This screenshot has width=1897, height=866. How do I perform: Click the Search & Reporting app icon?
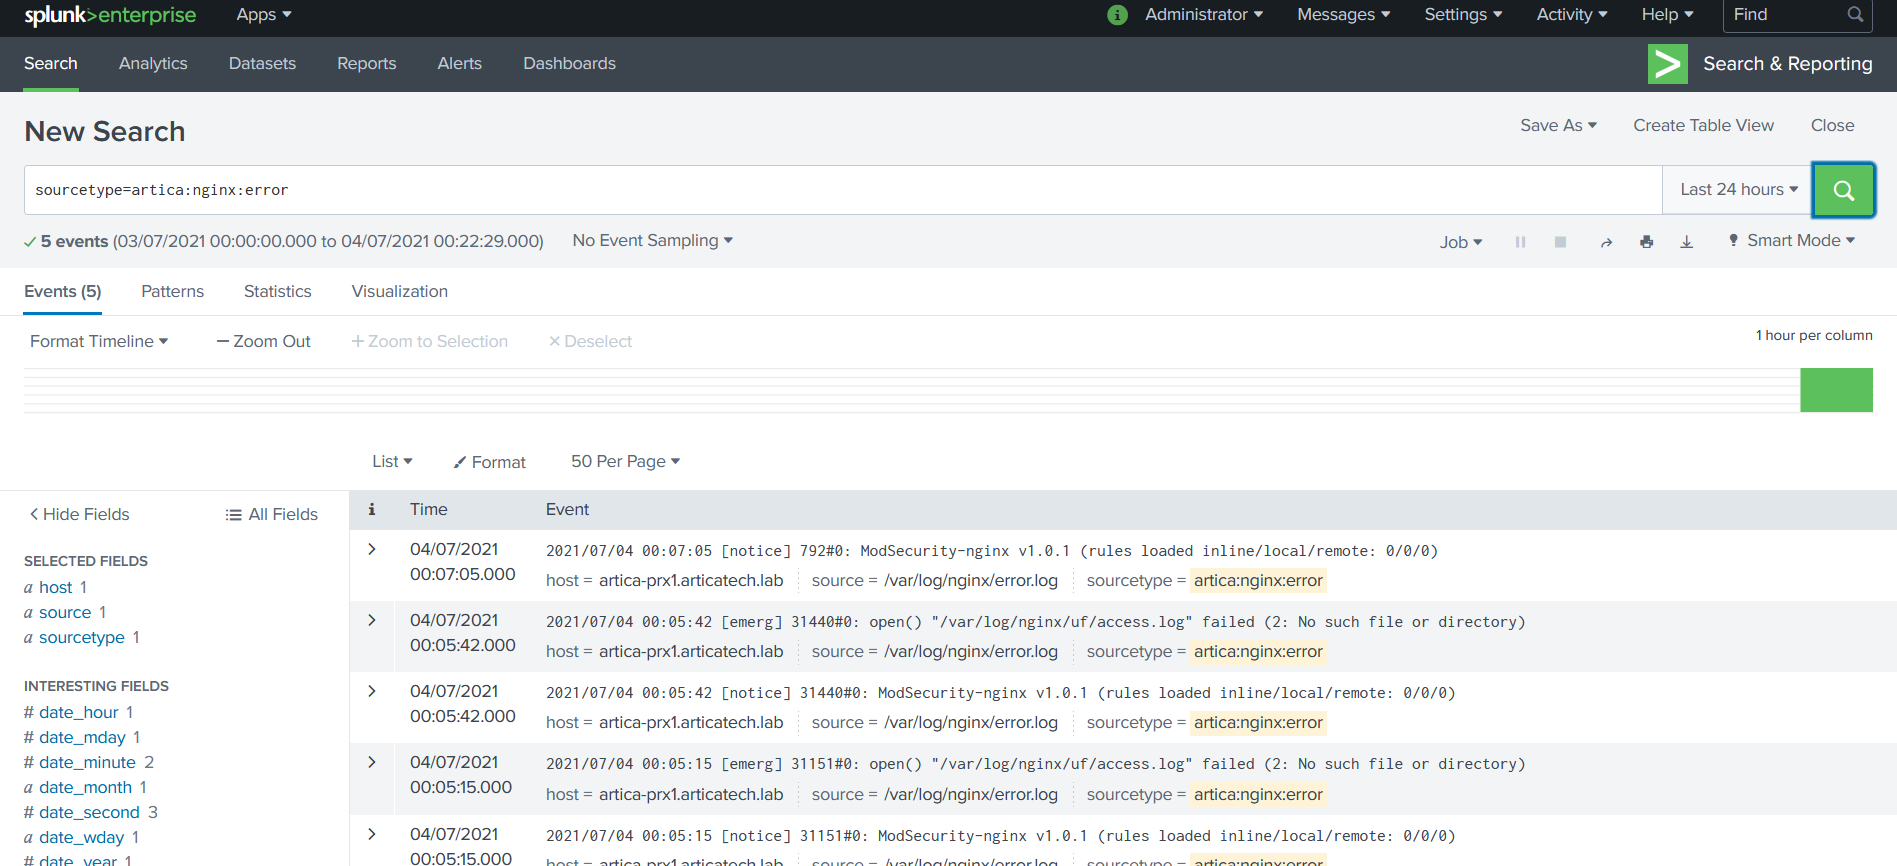(1667, 64)
